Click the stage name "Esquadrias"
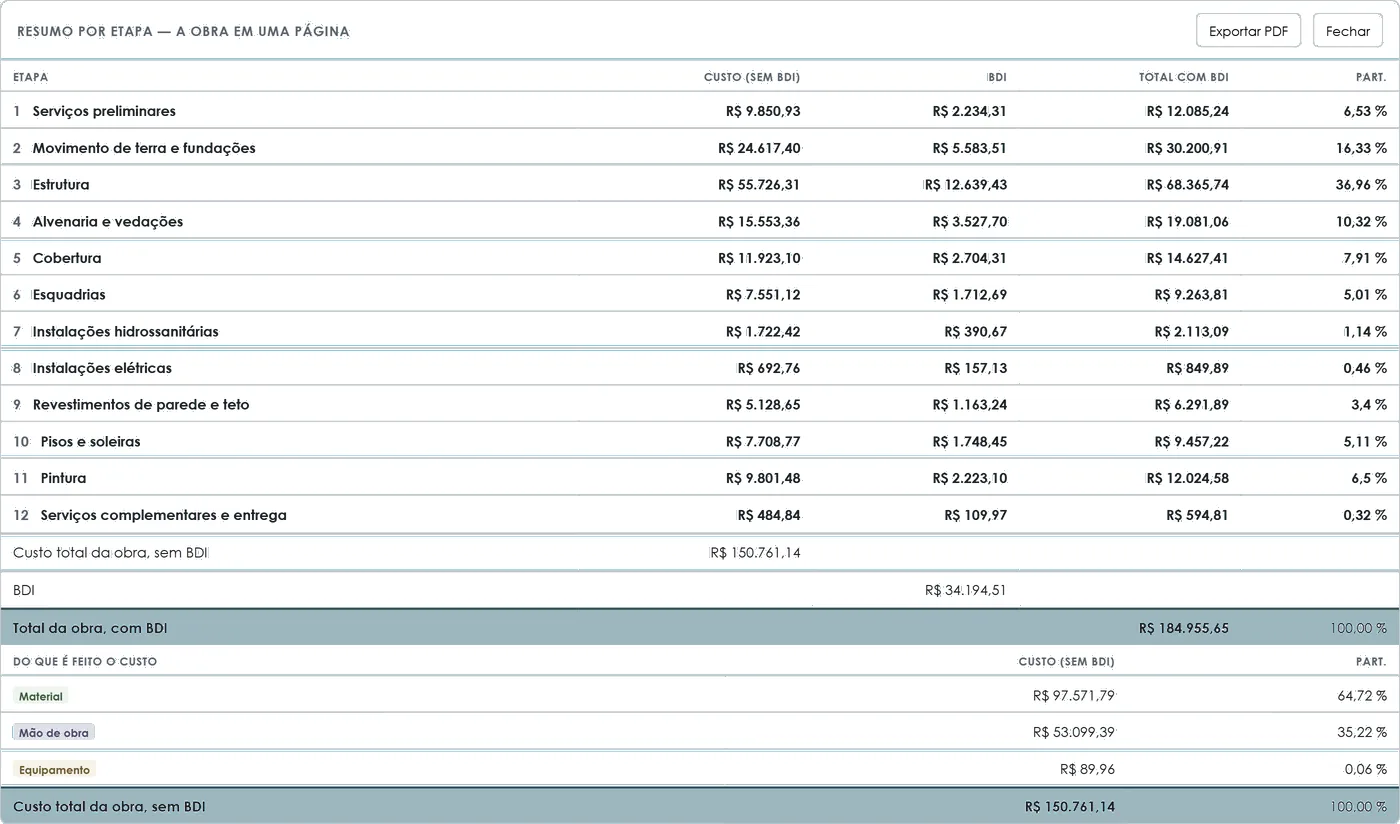 69,295
